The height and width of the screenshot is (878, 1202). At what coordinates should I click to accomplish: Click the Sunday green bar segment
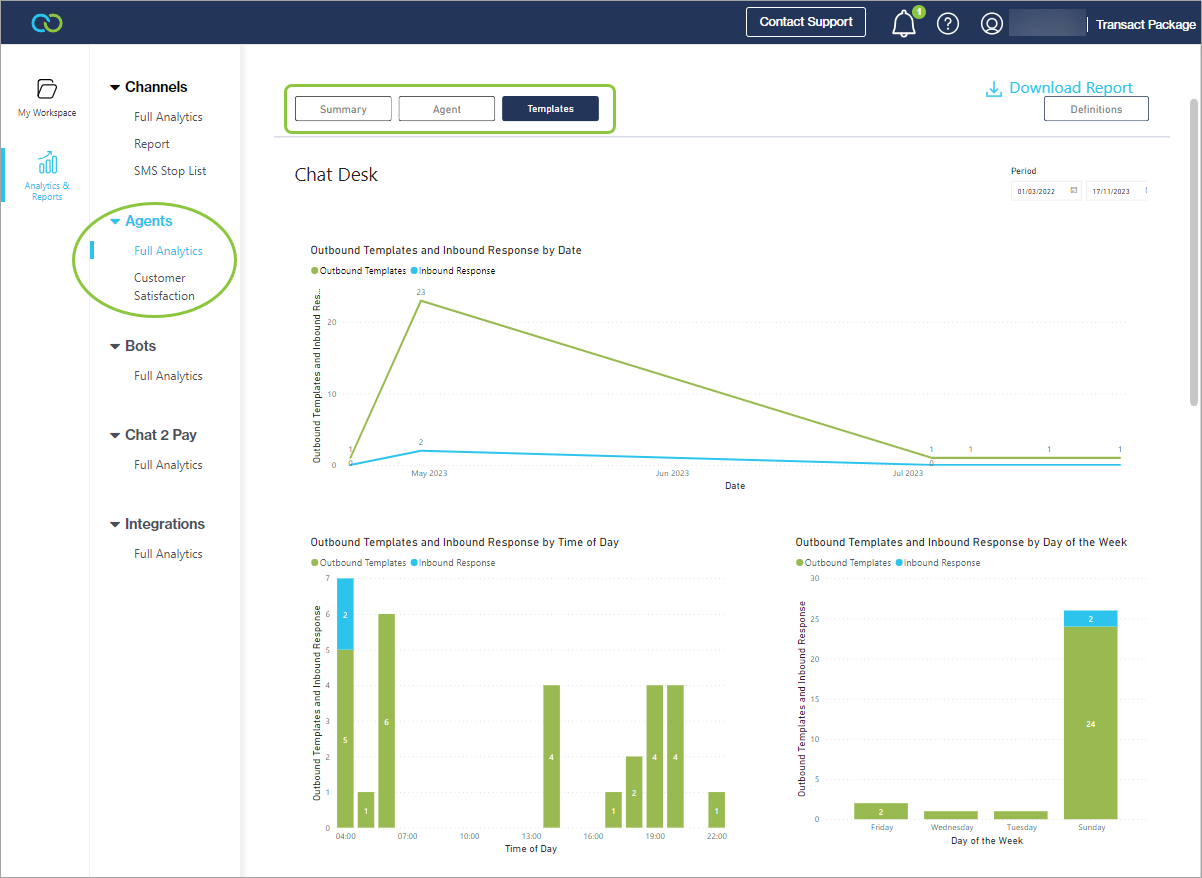(x=1090, y=723)
